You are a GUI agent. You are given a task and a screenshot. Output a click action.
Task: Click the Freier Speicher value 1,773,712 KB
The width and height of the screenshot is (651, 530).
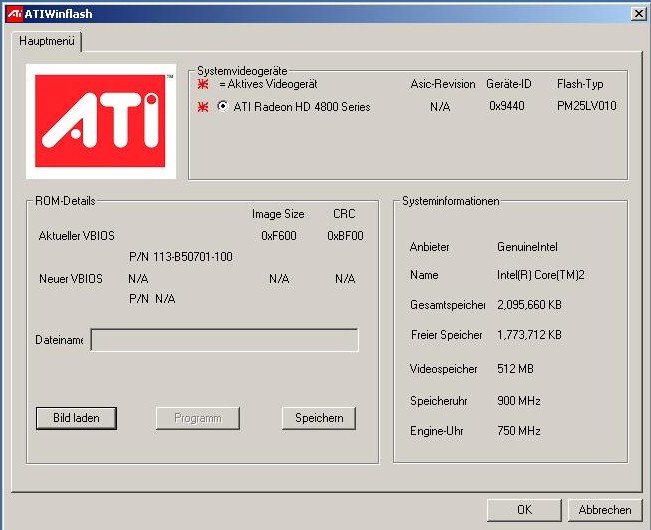(x=529, y=335)
